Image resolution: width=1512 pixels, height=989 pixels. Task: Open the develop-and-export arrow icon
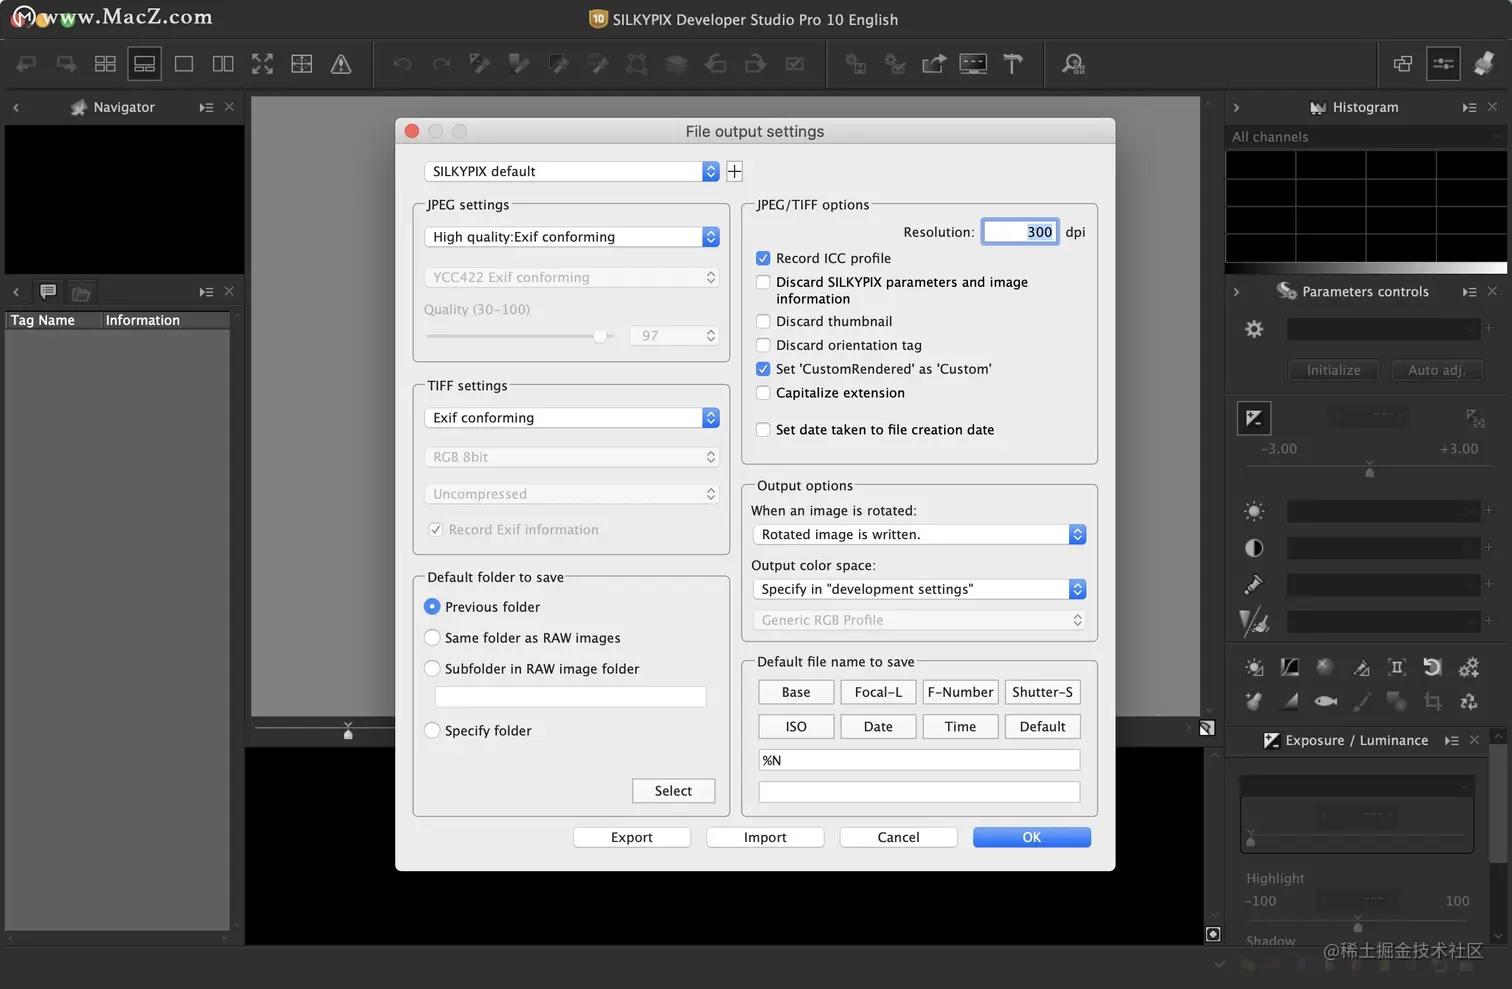(x=934, y=64)
